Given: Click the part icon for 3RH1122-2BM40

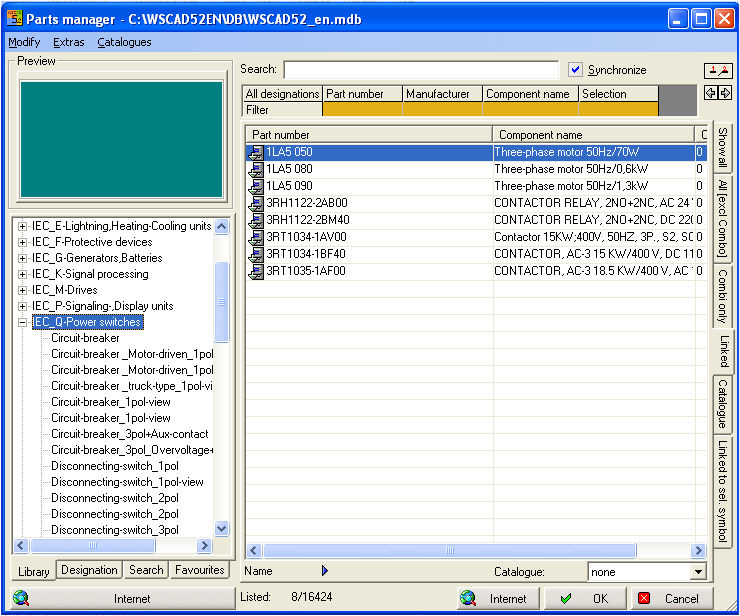Looking at the screenshot, I should coord(256,220).
